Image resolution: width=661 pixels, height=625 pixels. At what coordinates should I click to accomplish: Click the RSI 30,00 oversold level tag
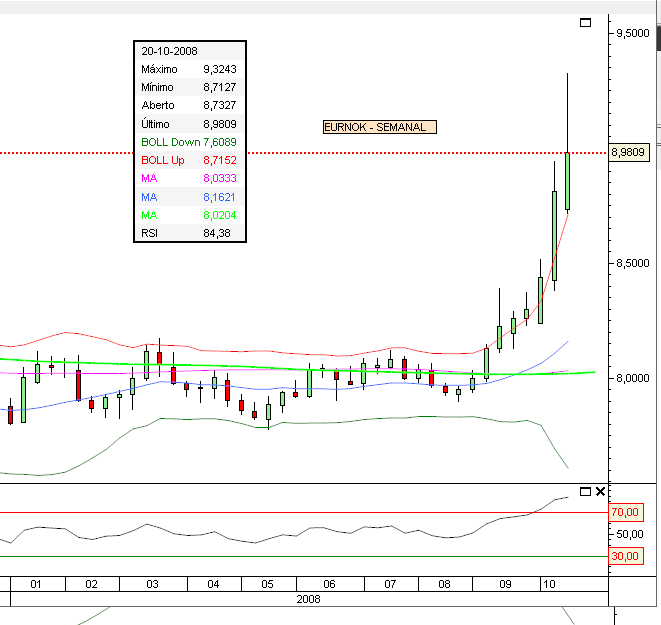(x=626, y=556)
